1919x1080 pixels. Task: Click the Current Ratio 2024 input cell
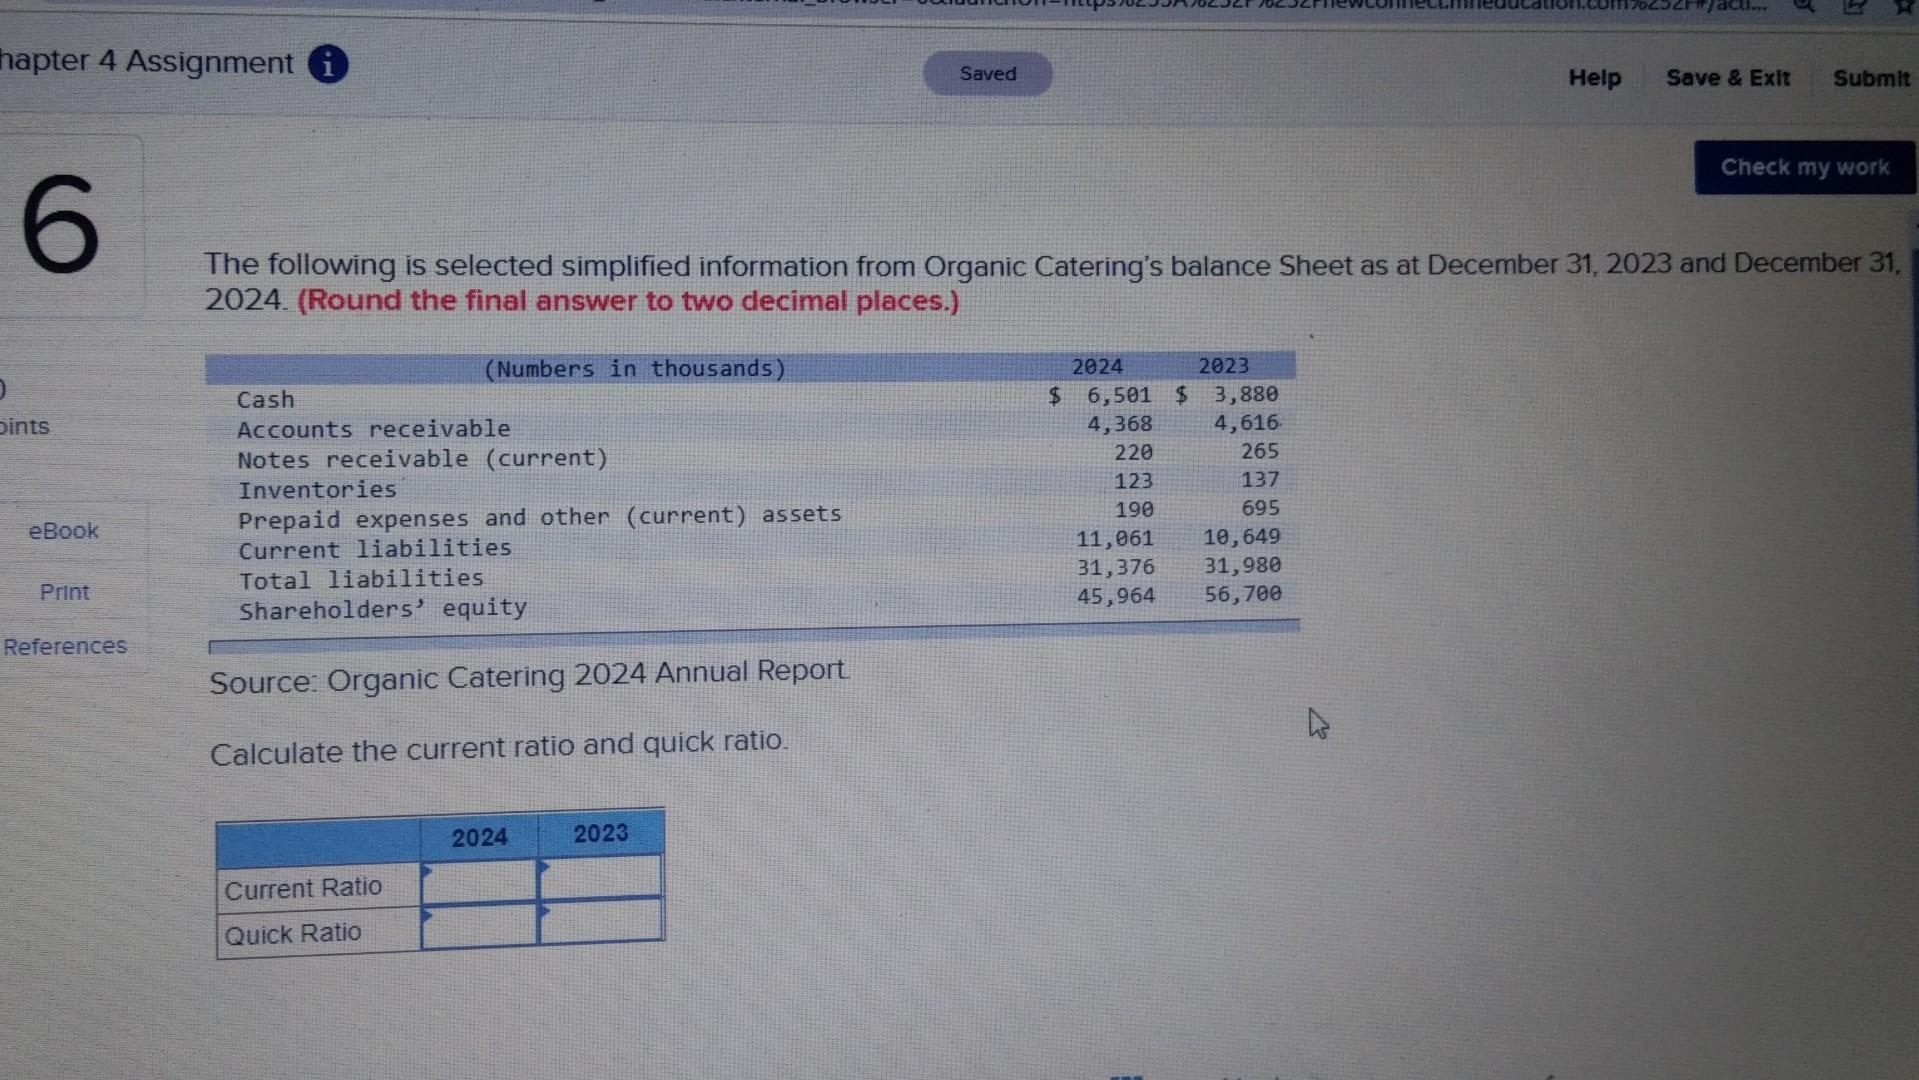(x=478, y=884)
